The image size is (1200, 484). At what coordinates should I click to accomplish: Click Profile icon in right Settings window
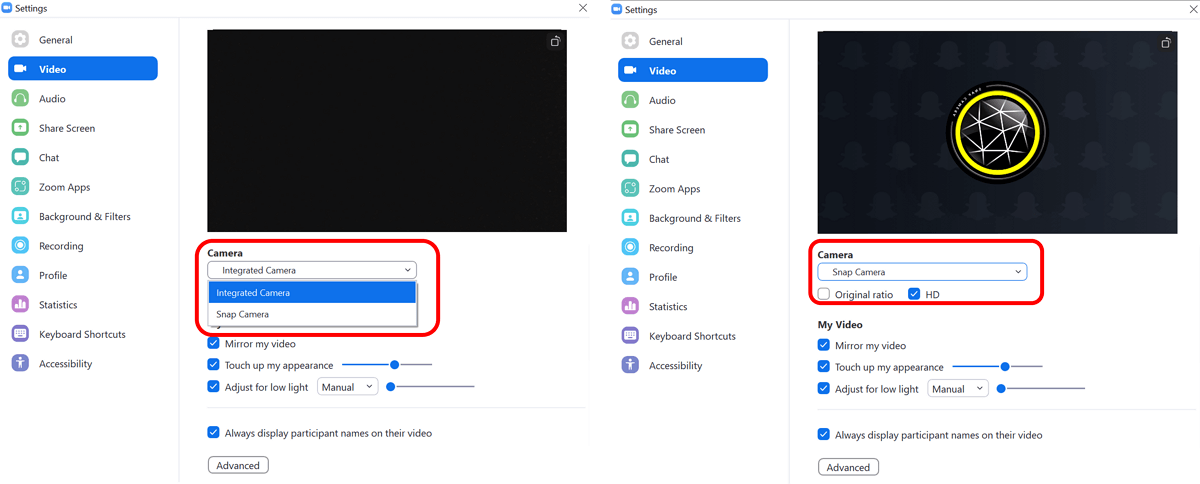coord(630,277)
